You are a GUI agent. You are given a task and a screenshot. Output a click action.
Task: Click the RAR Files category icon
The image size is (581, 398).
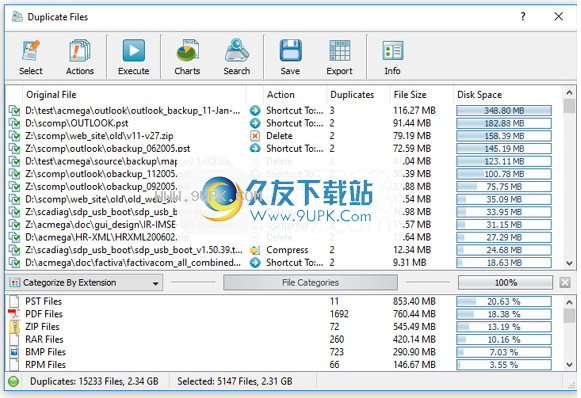[14, 339]
